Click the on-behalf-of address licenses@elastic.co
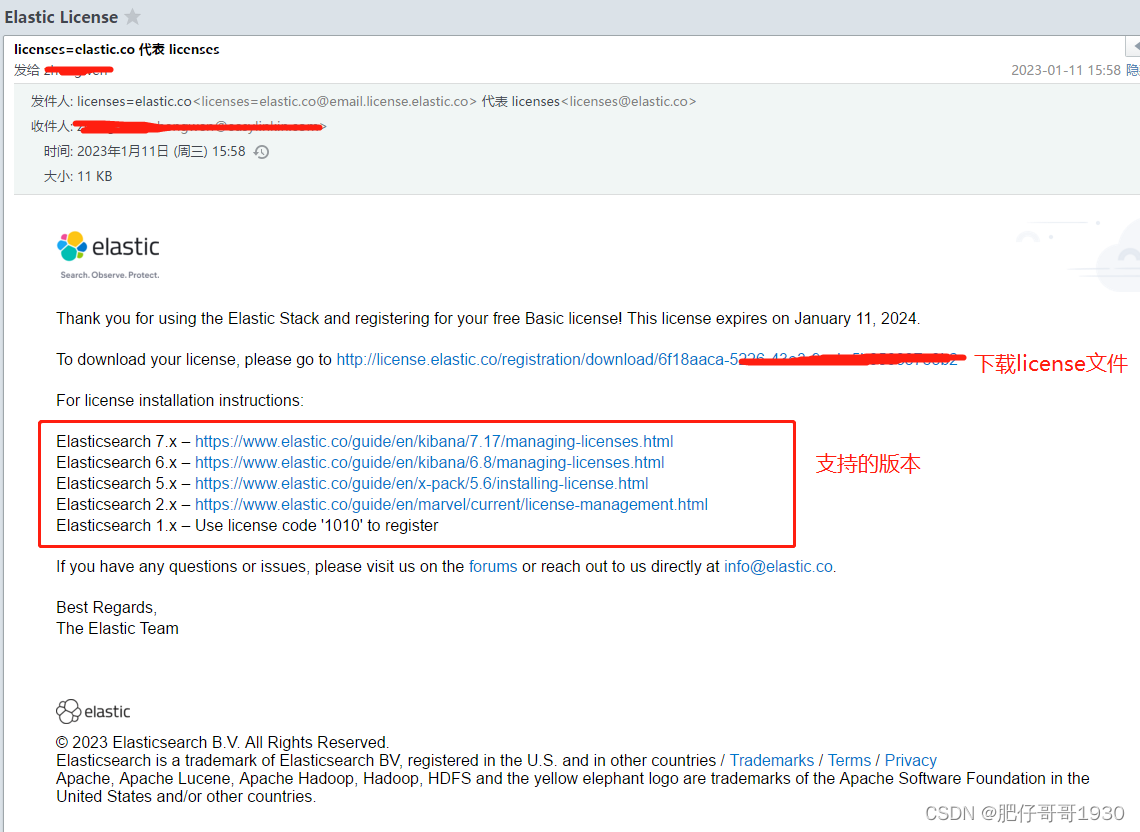Viewport: 1140px width, 832px height. (x=629, y=102)
